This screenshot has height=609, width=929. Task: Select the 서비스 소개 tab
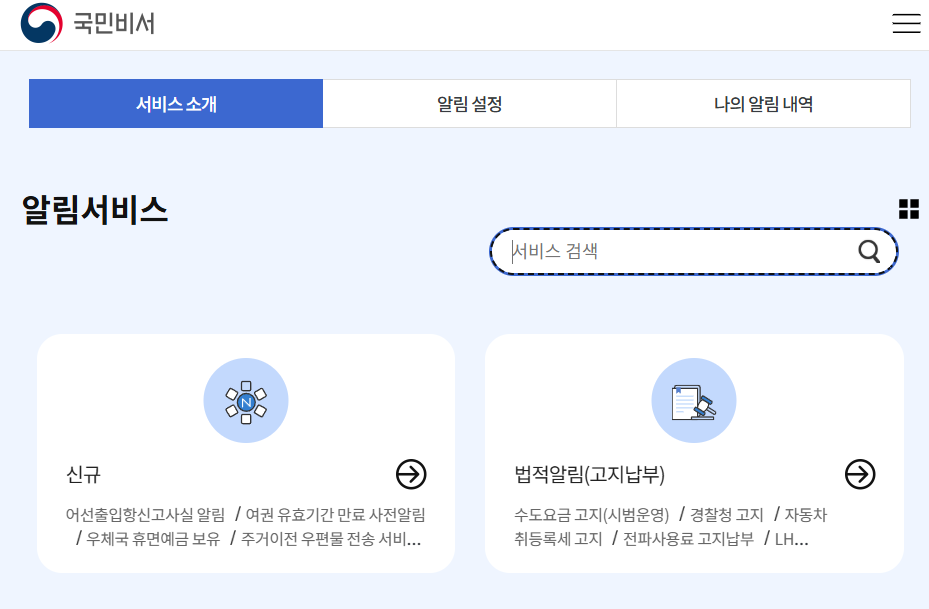click(175, 103)
